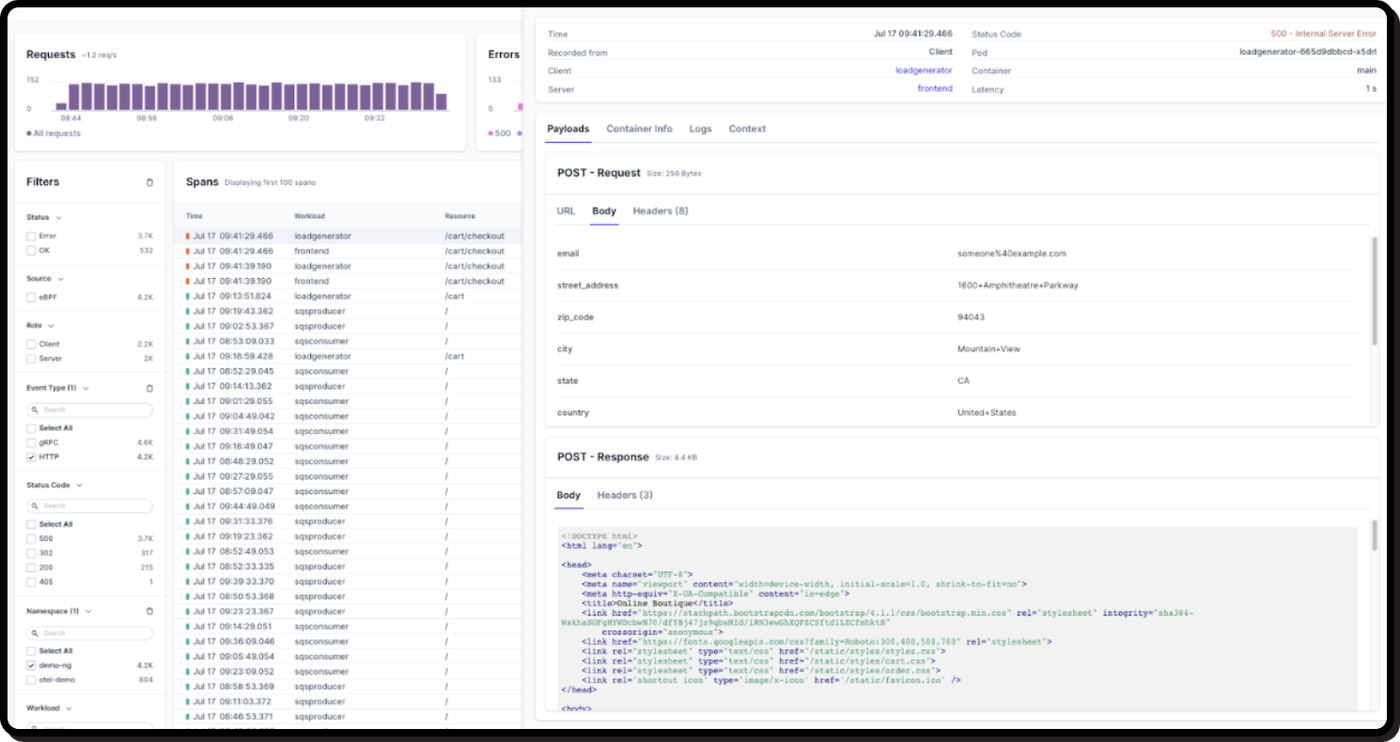The image size is (1400, 742).
Task: Check the 405 status code filter
Action: [31, 581]
